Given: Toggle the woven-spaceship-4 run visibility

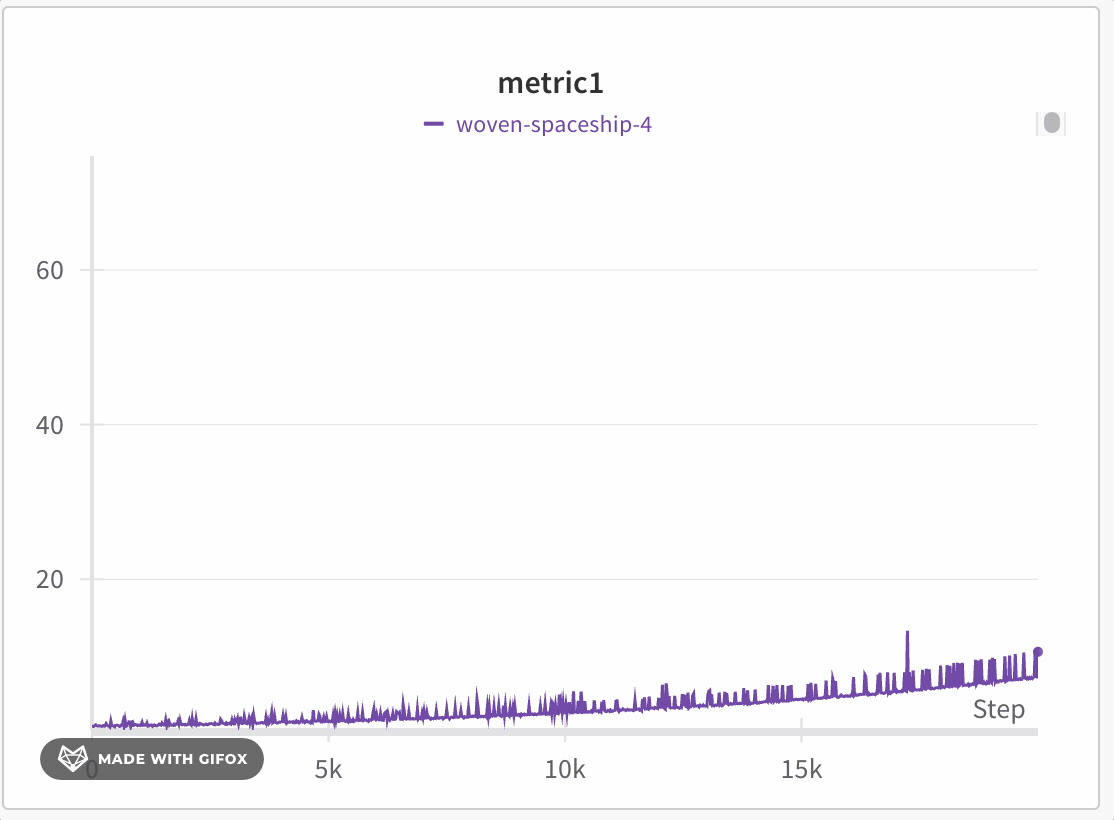Looking at the screenshot, I should tap(553, 125).
